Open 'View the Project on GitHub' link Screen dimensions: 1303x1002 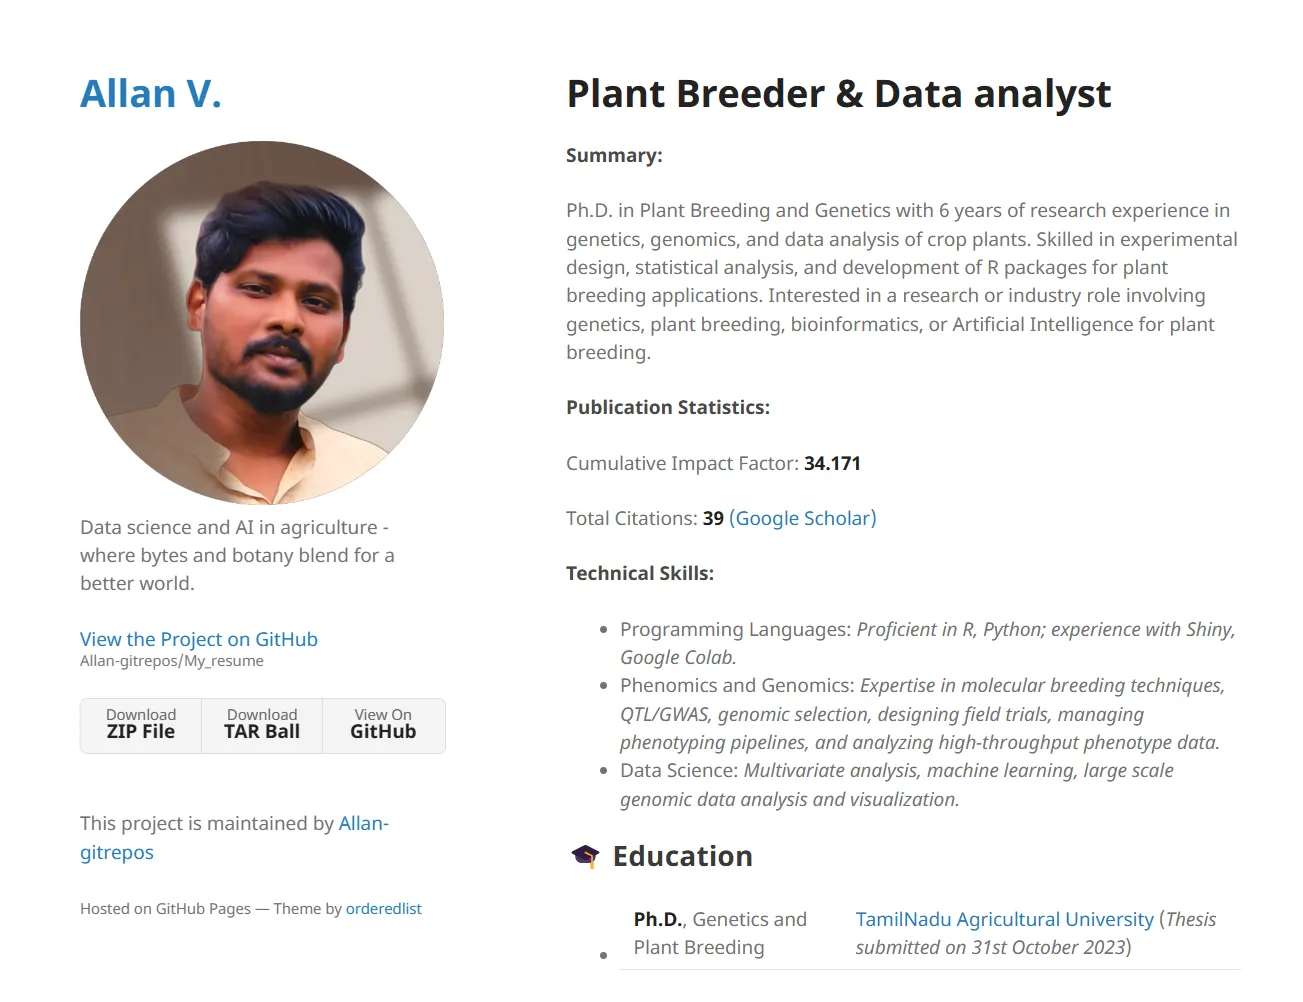pyautogui.click(x=198, y=639)
